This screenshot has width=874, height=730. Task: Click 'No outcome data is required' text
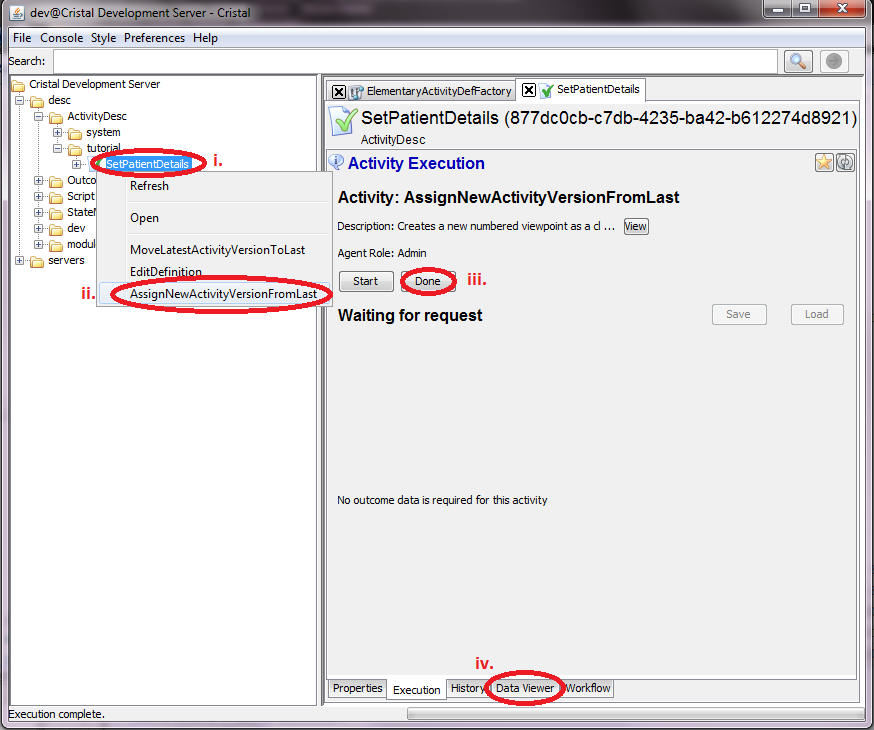click(442, 500)
